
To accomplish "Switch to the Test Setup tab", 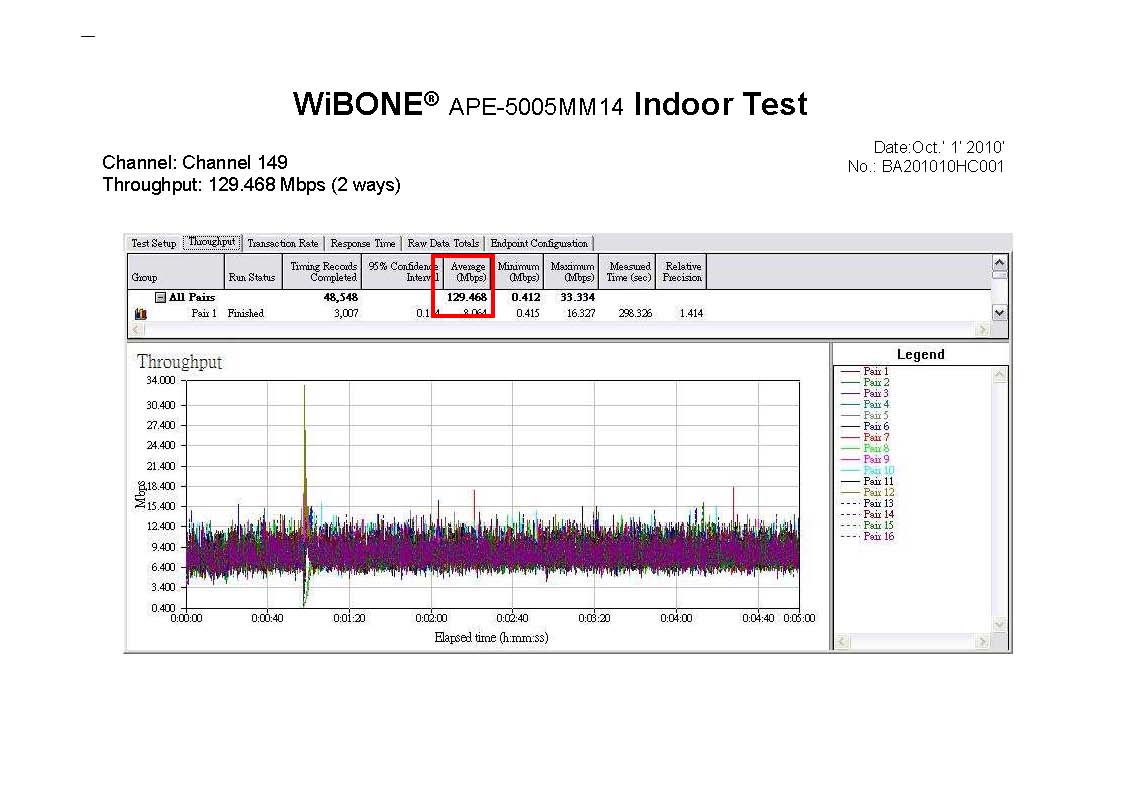I will 153,243.
